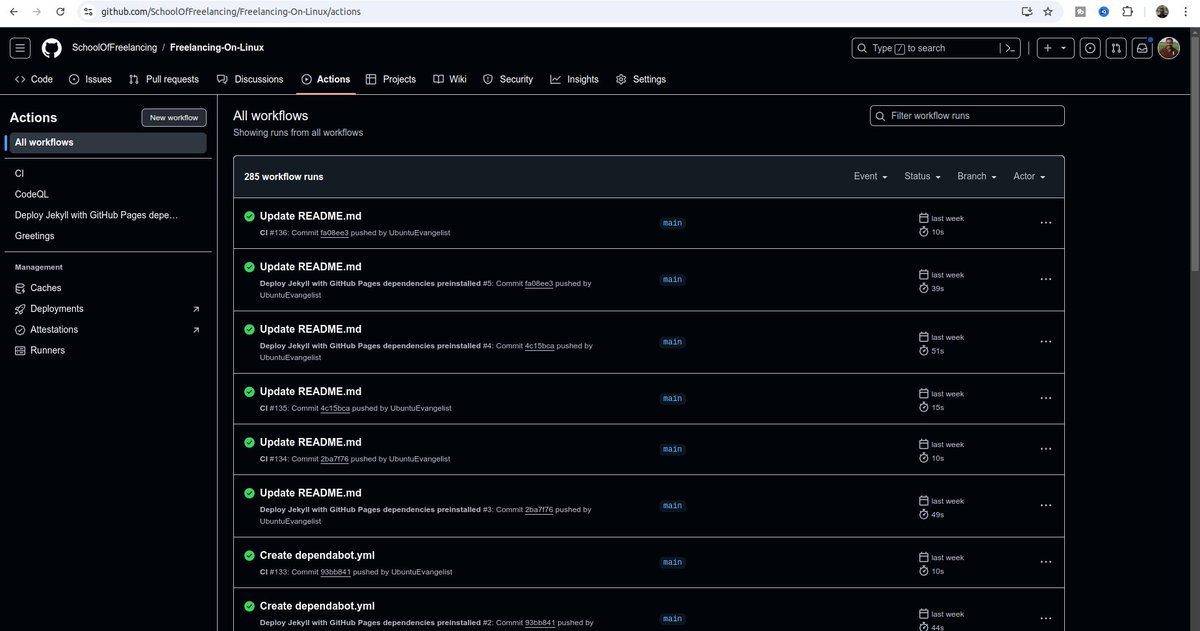Image resolution: width=1200 pixels, height=631 pixels.
Task: Focus the Filter workflow runs field
Action: click(967, 116)
